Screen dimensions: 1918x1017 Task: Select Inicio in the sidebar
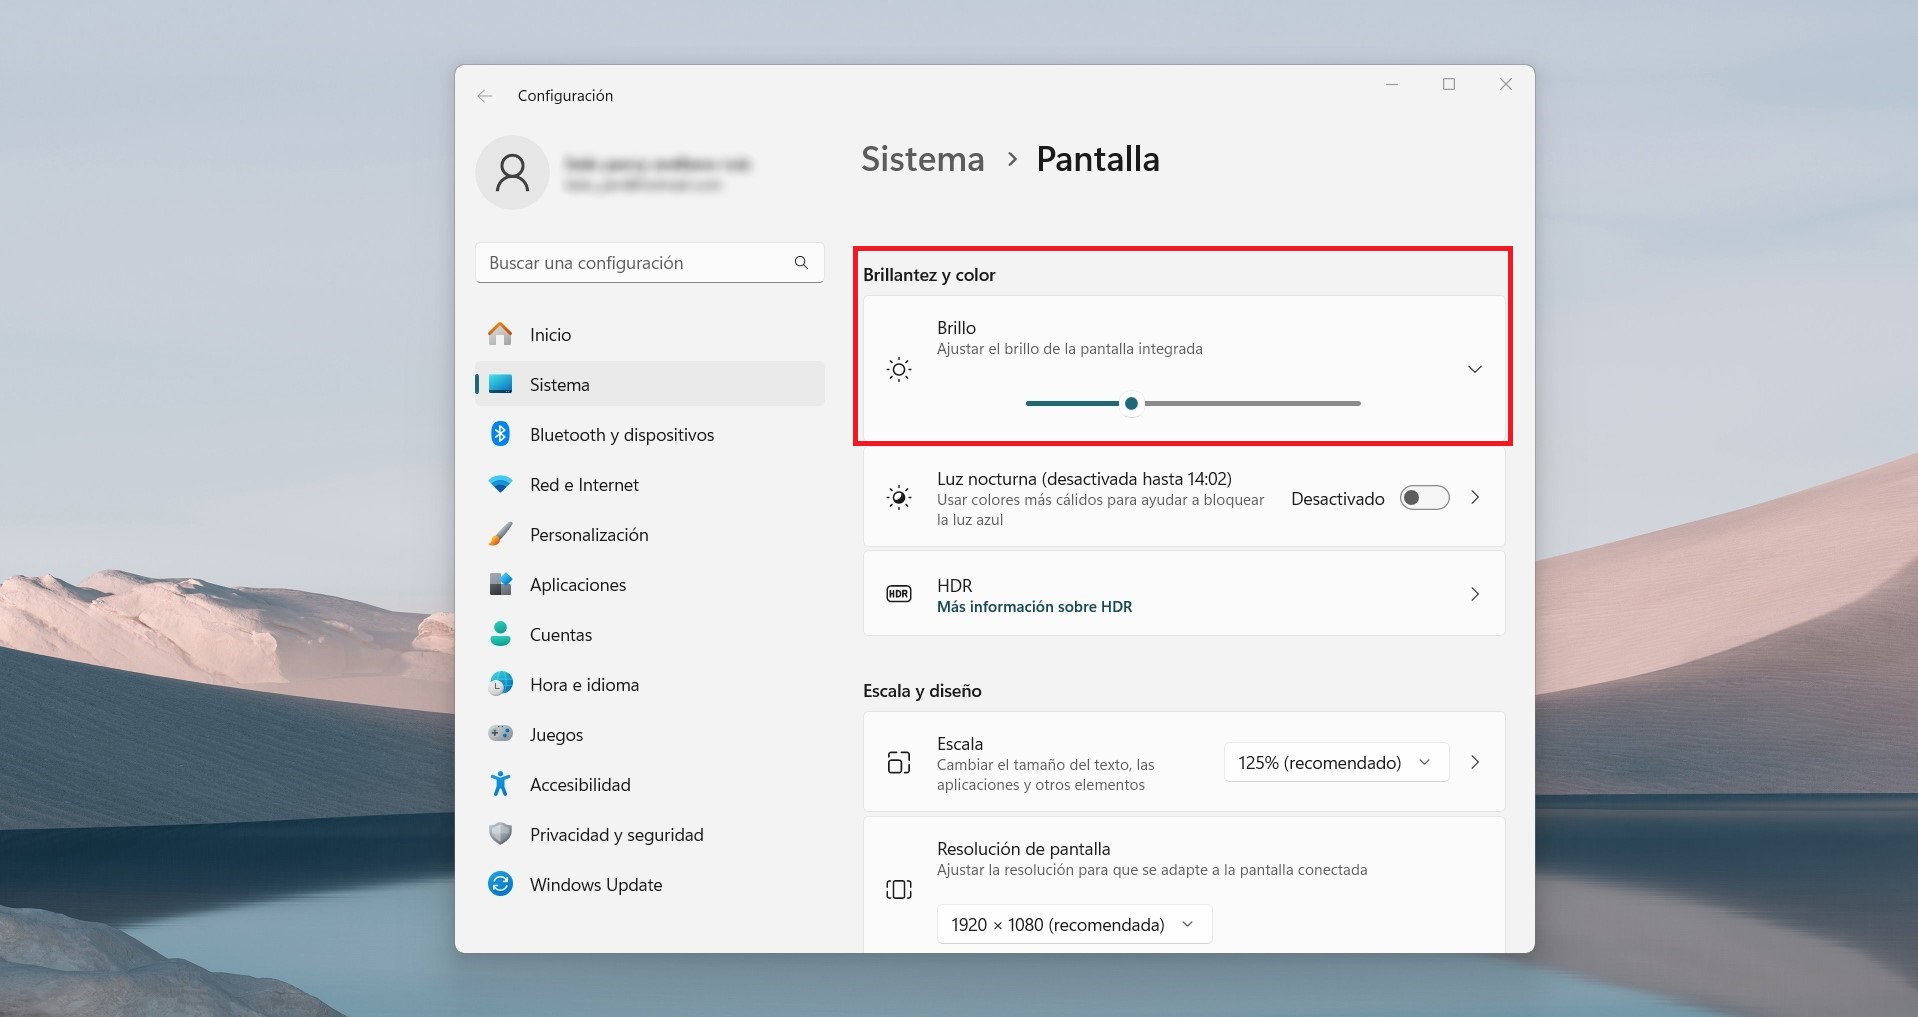650,334
